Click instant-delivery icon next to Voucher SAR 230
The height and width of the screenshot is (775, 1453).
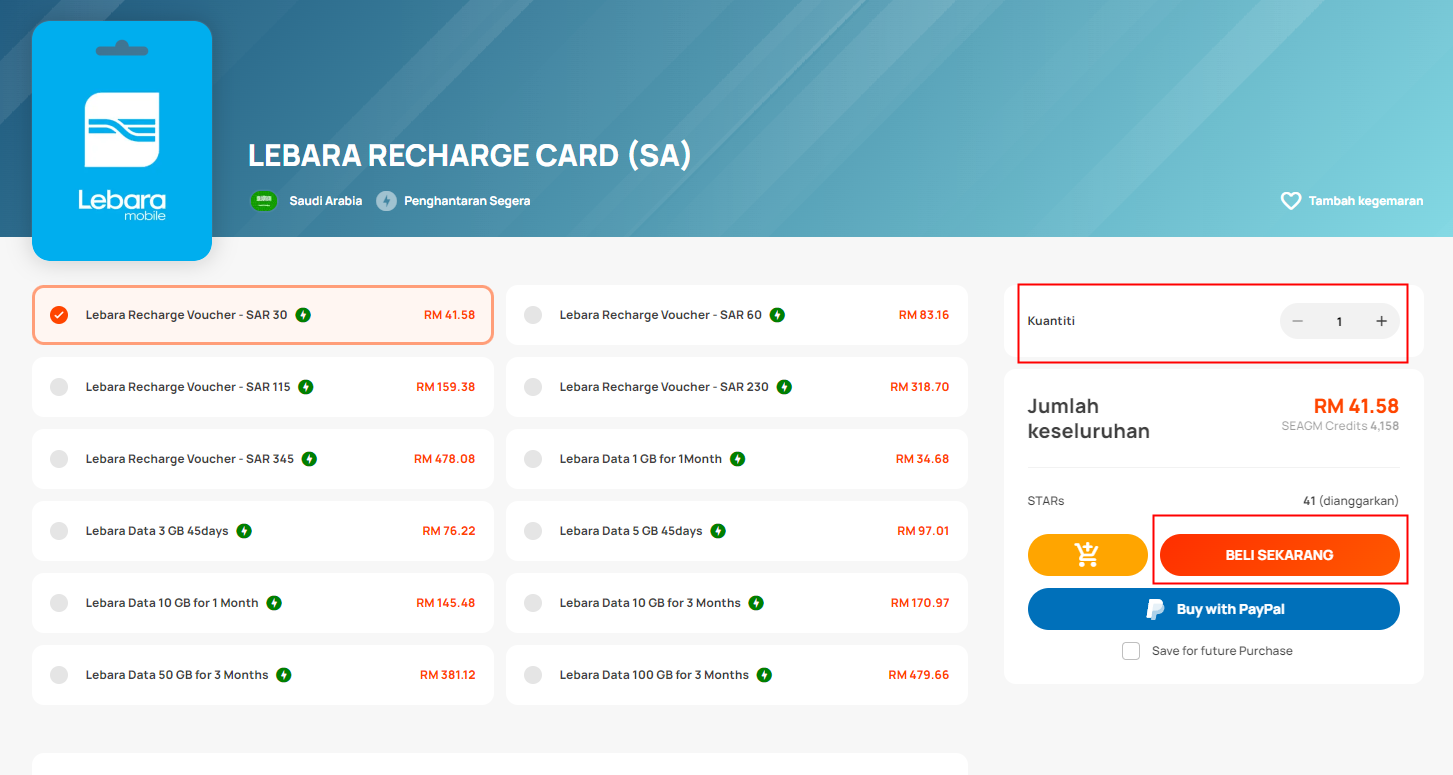[x=784, y=387]
